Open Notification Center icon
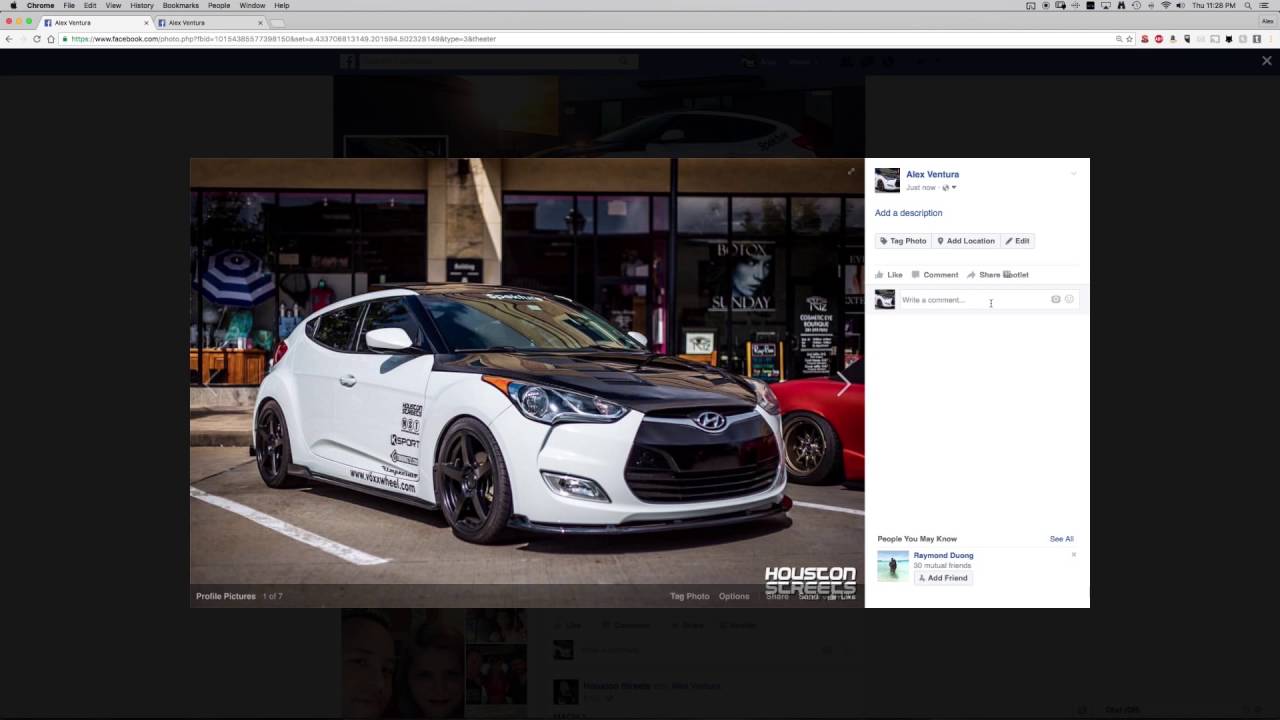The height and width of the screenshot is (720, 1280). (1266, 5)
